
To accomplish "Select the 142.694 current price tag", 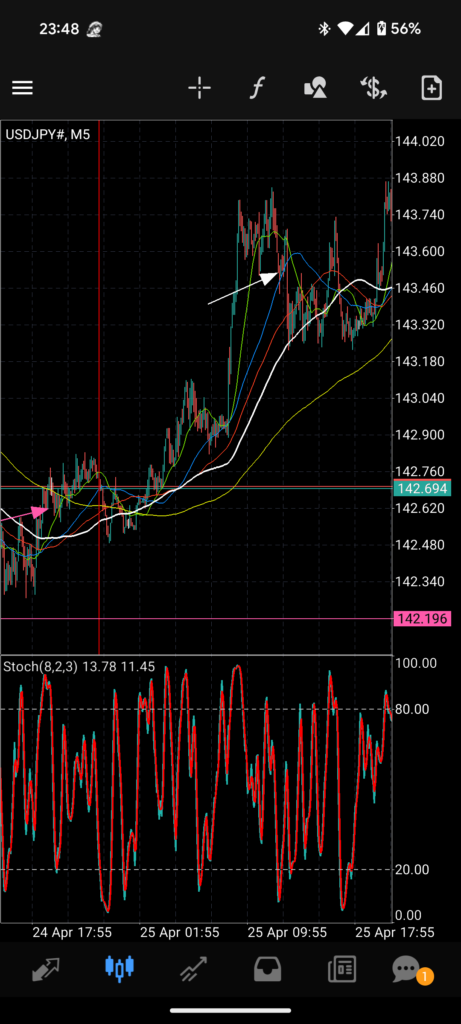I will coord(422,488).
